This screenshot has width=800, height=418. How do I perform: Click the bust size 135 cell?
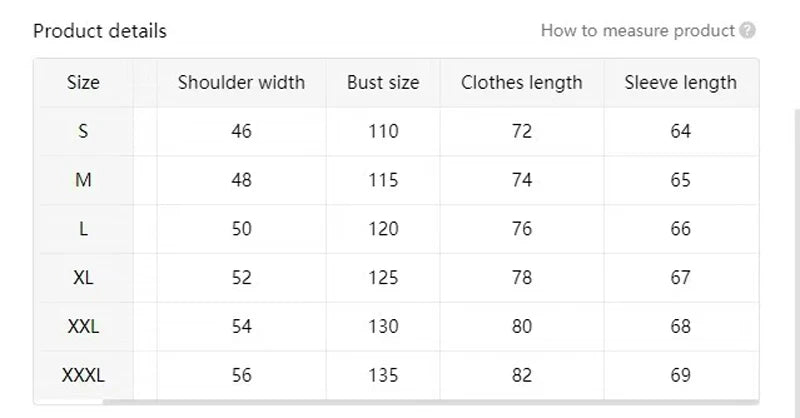coord(383,375)
